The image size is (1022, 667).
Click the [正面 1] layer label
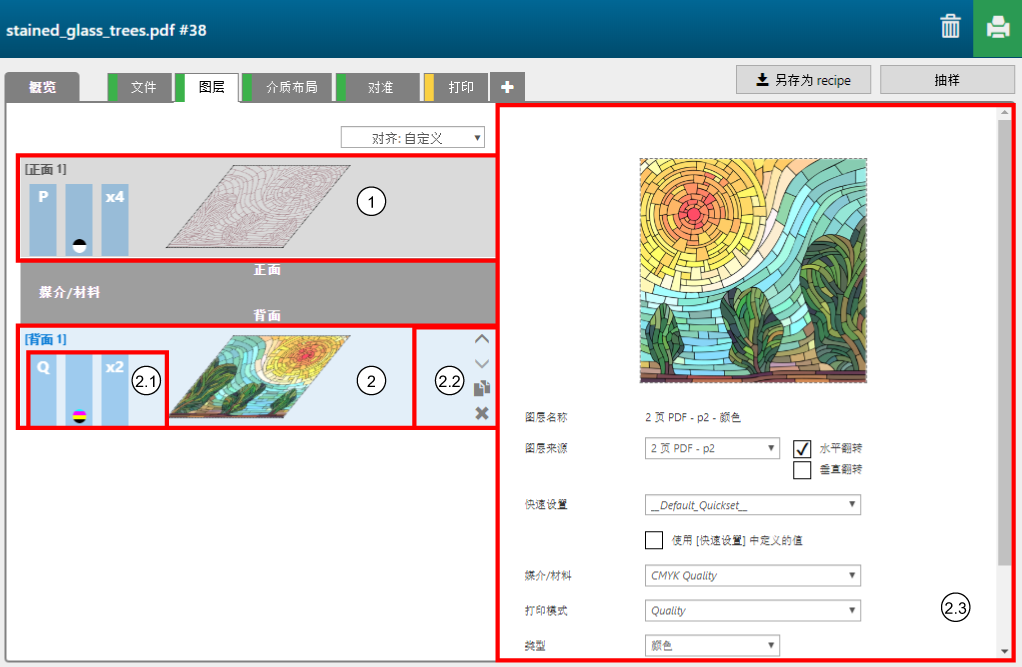point(46,170)
